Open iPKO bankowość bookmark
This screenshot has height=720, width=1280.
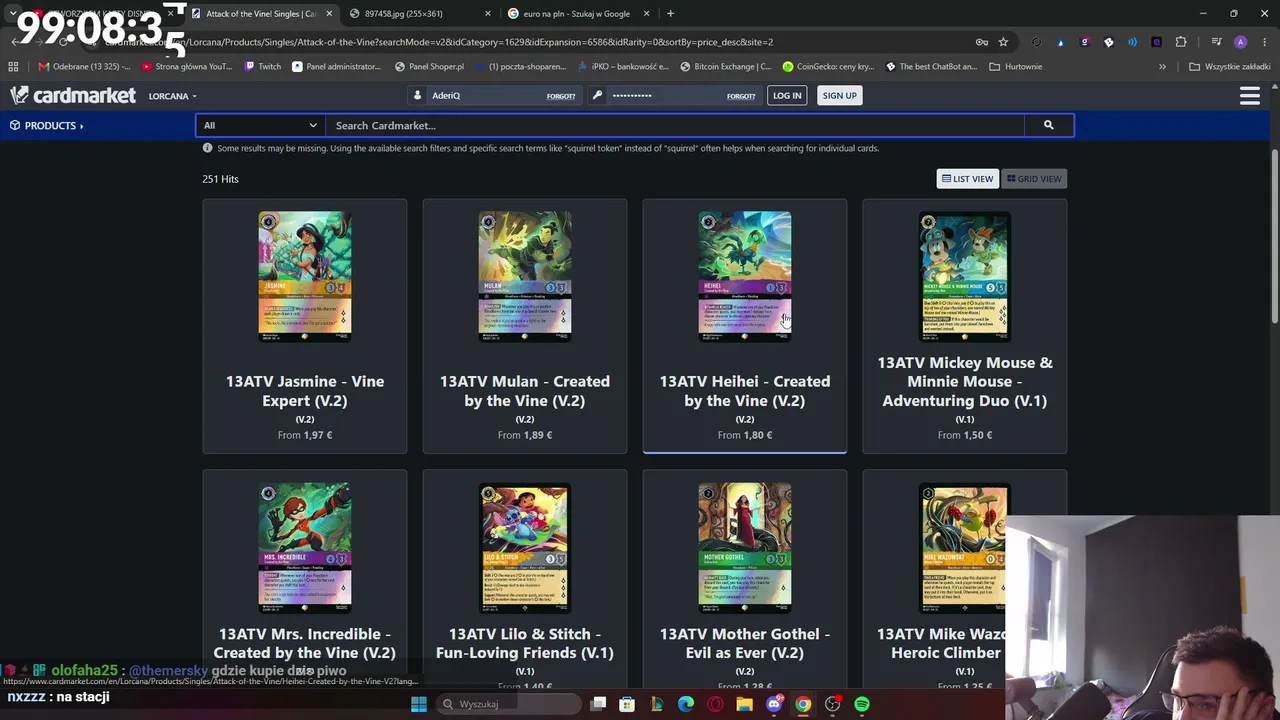click(623, 67)
